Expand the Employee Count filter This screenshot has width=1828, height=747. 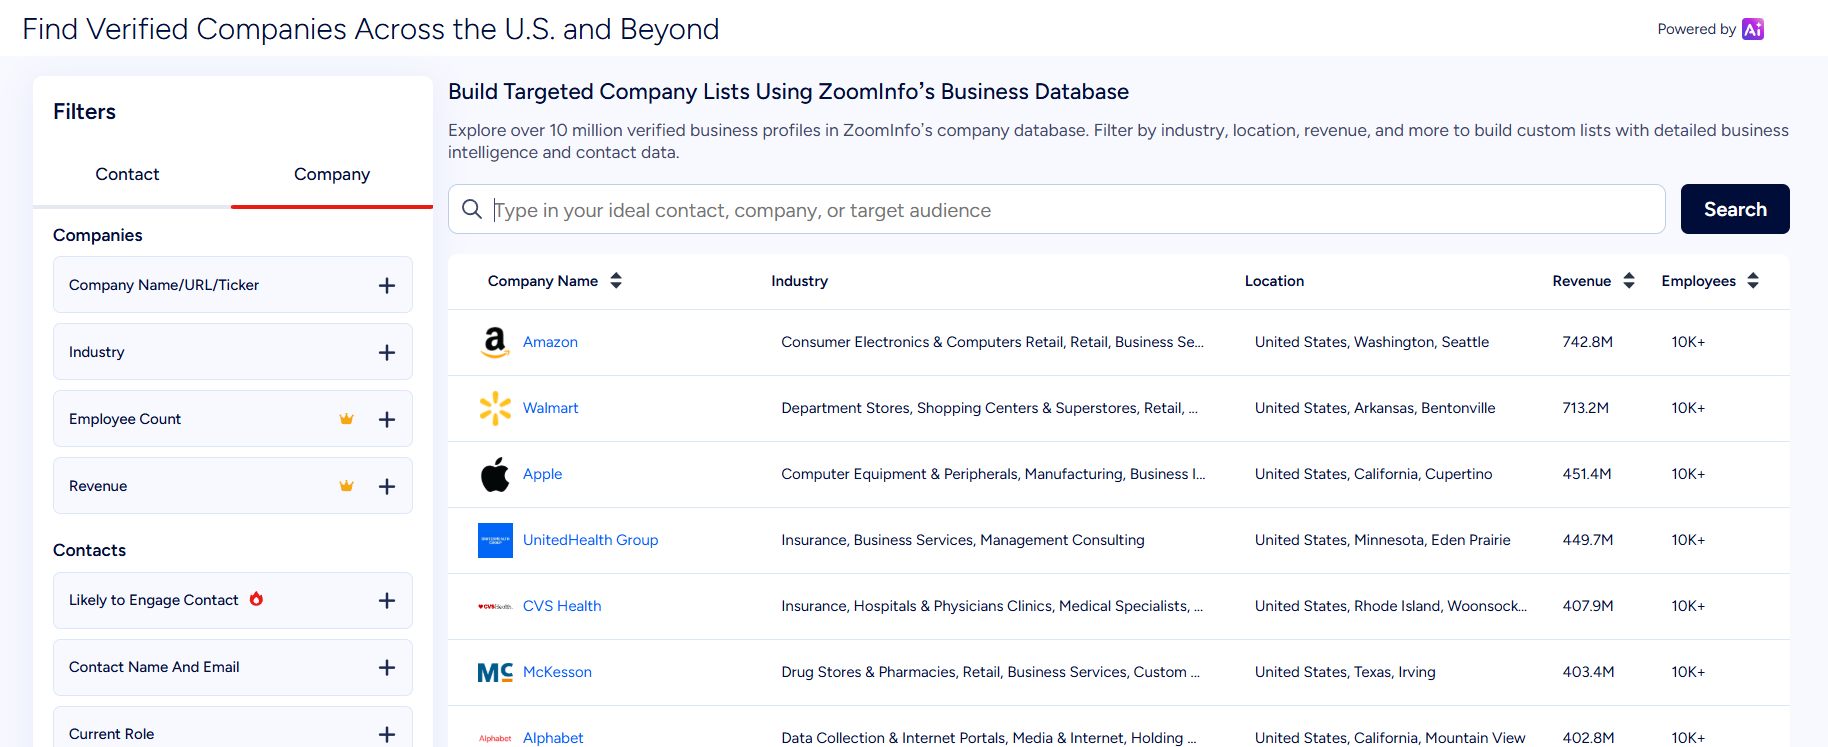point(387,419)
